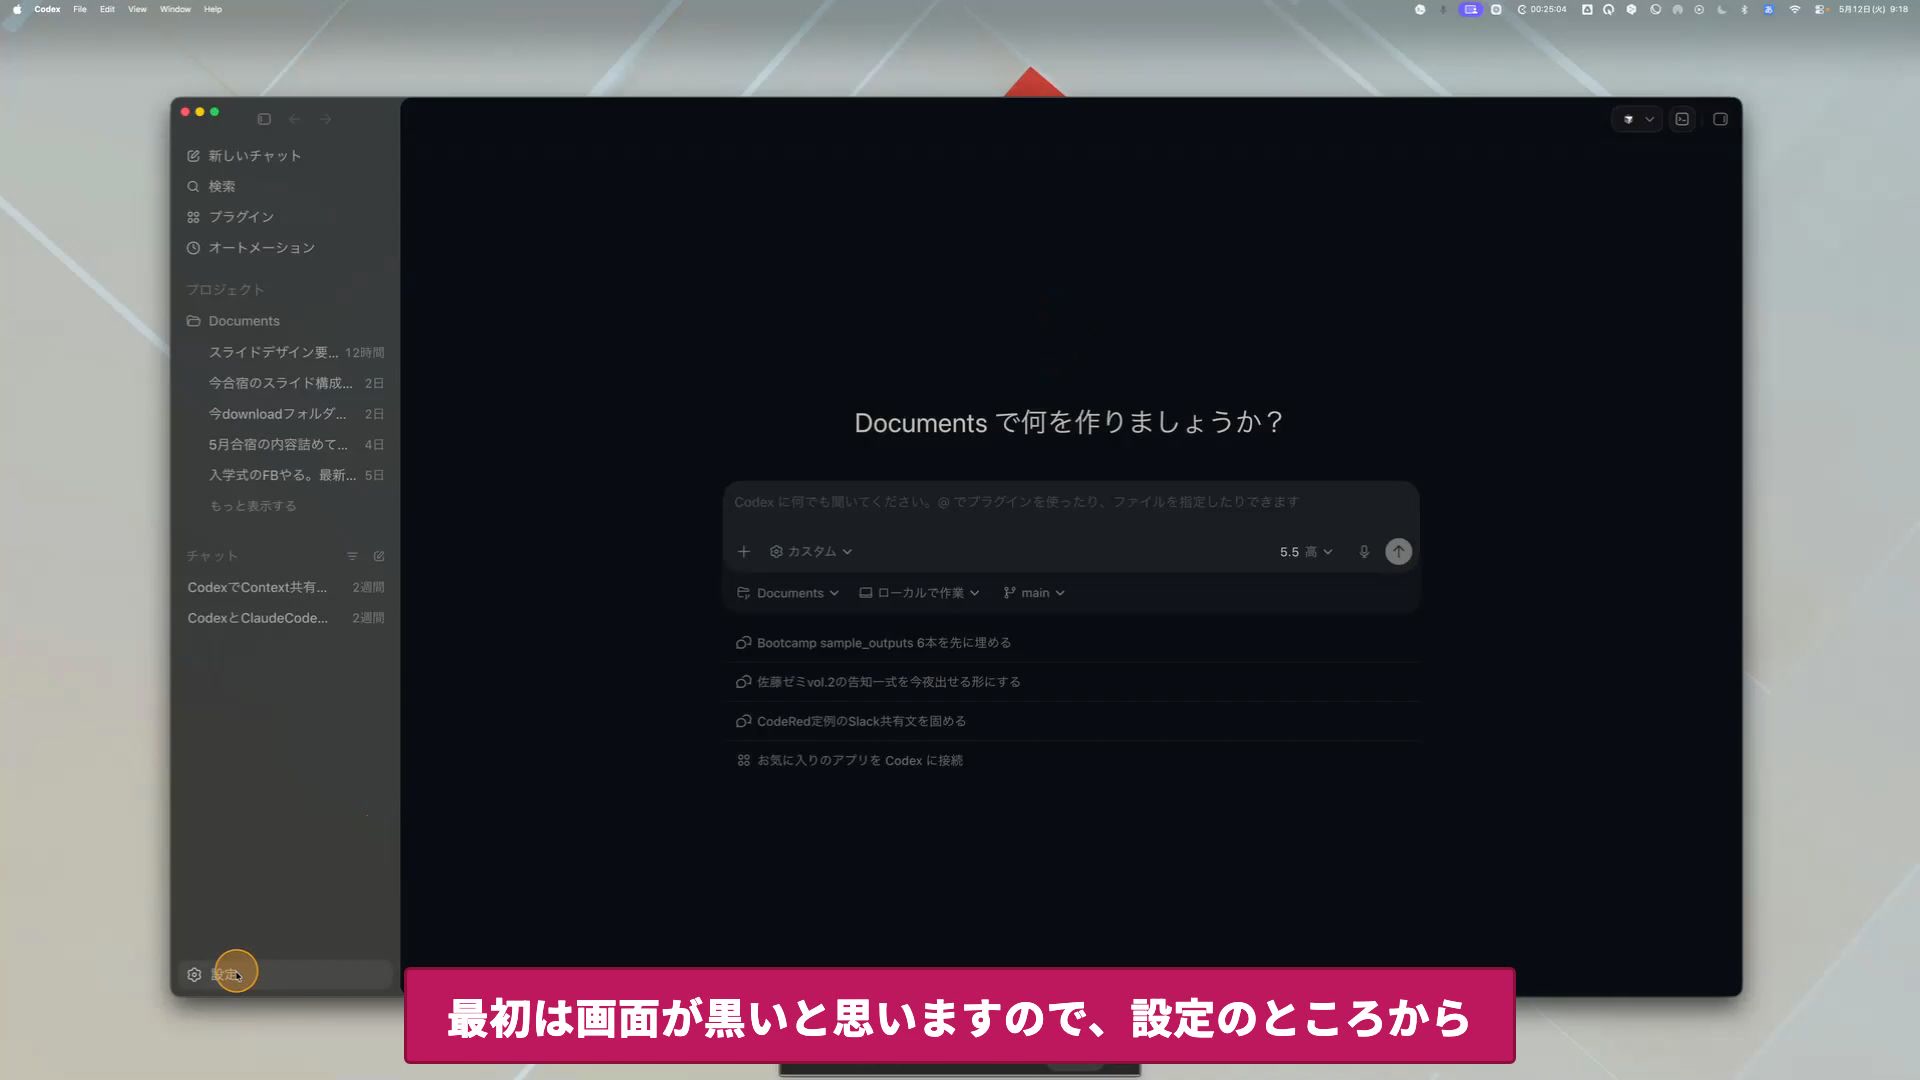Focus the Codex prompt input field

pos(1070,502)
